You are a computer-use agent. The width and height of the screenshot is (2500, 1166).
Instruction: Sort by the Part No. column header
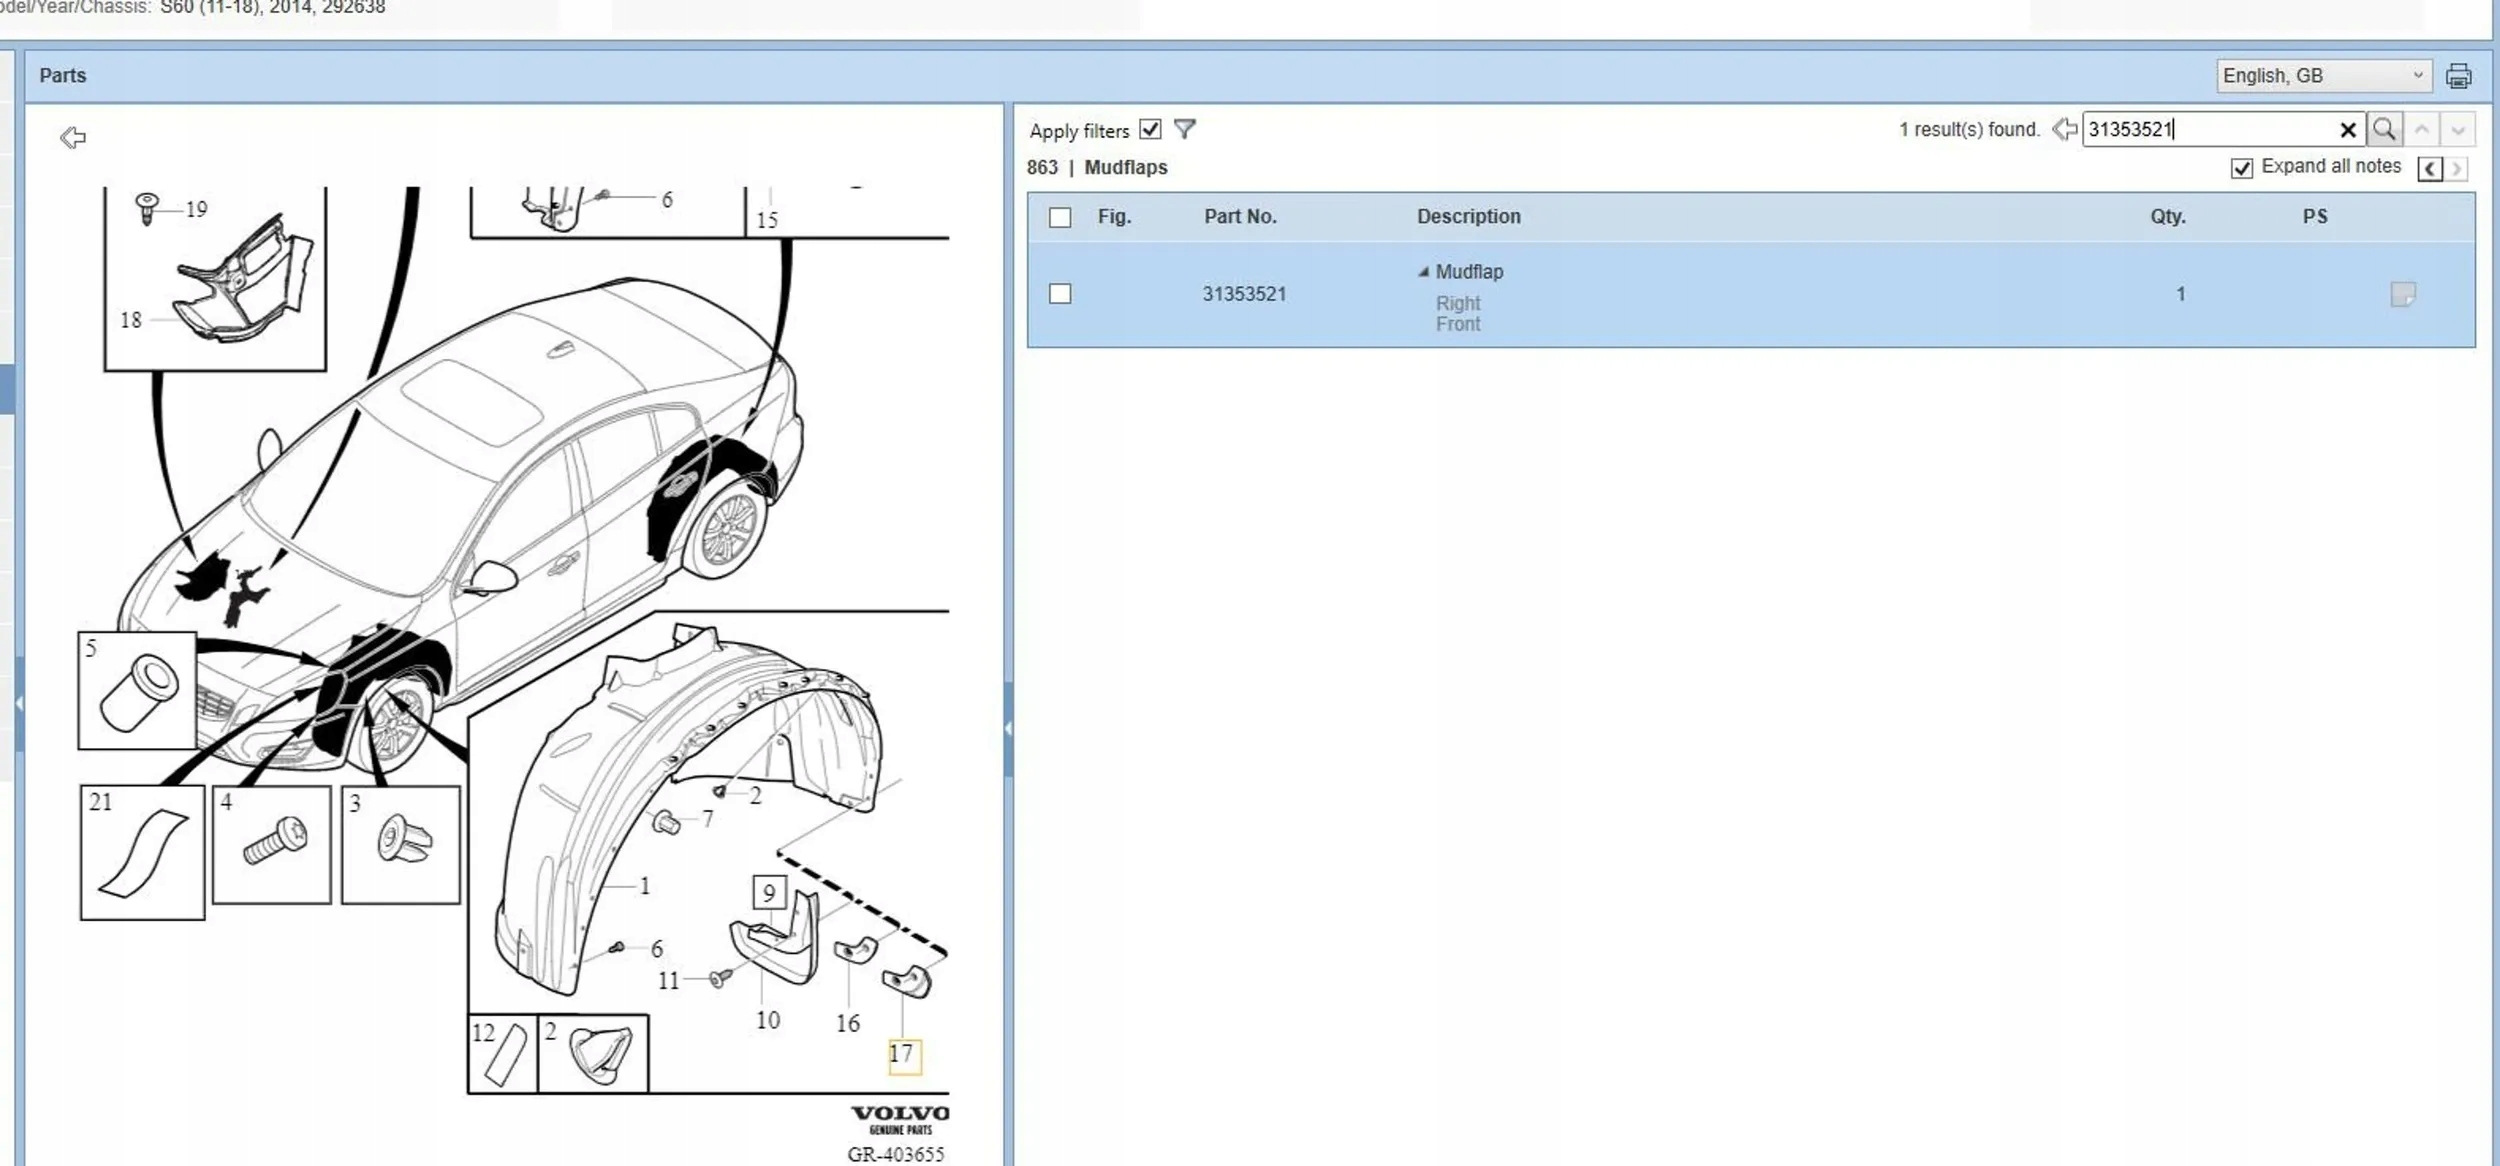(1239, 217)
